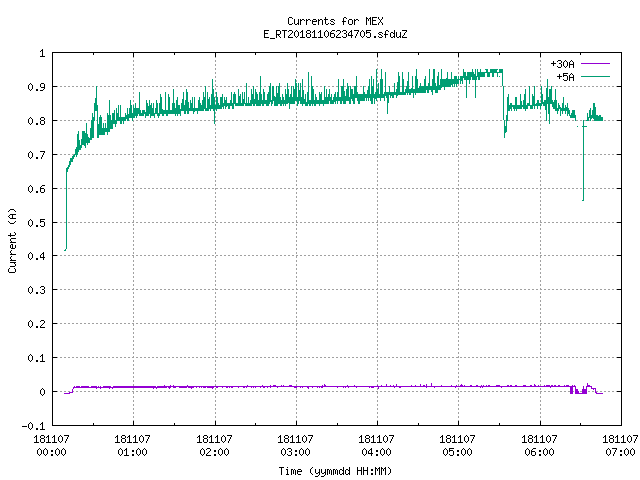Click the y-axis tick label 0.4
This screenshot has width=640, height=480.
[x=36, y=256]
